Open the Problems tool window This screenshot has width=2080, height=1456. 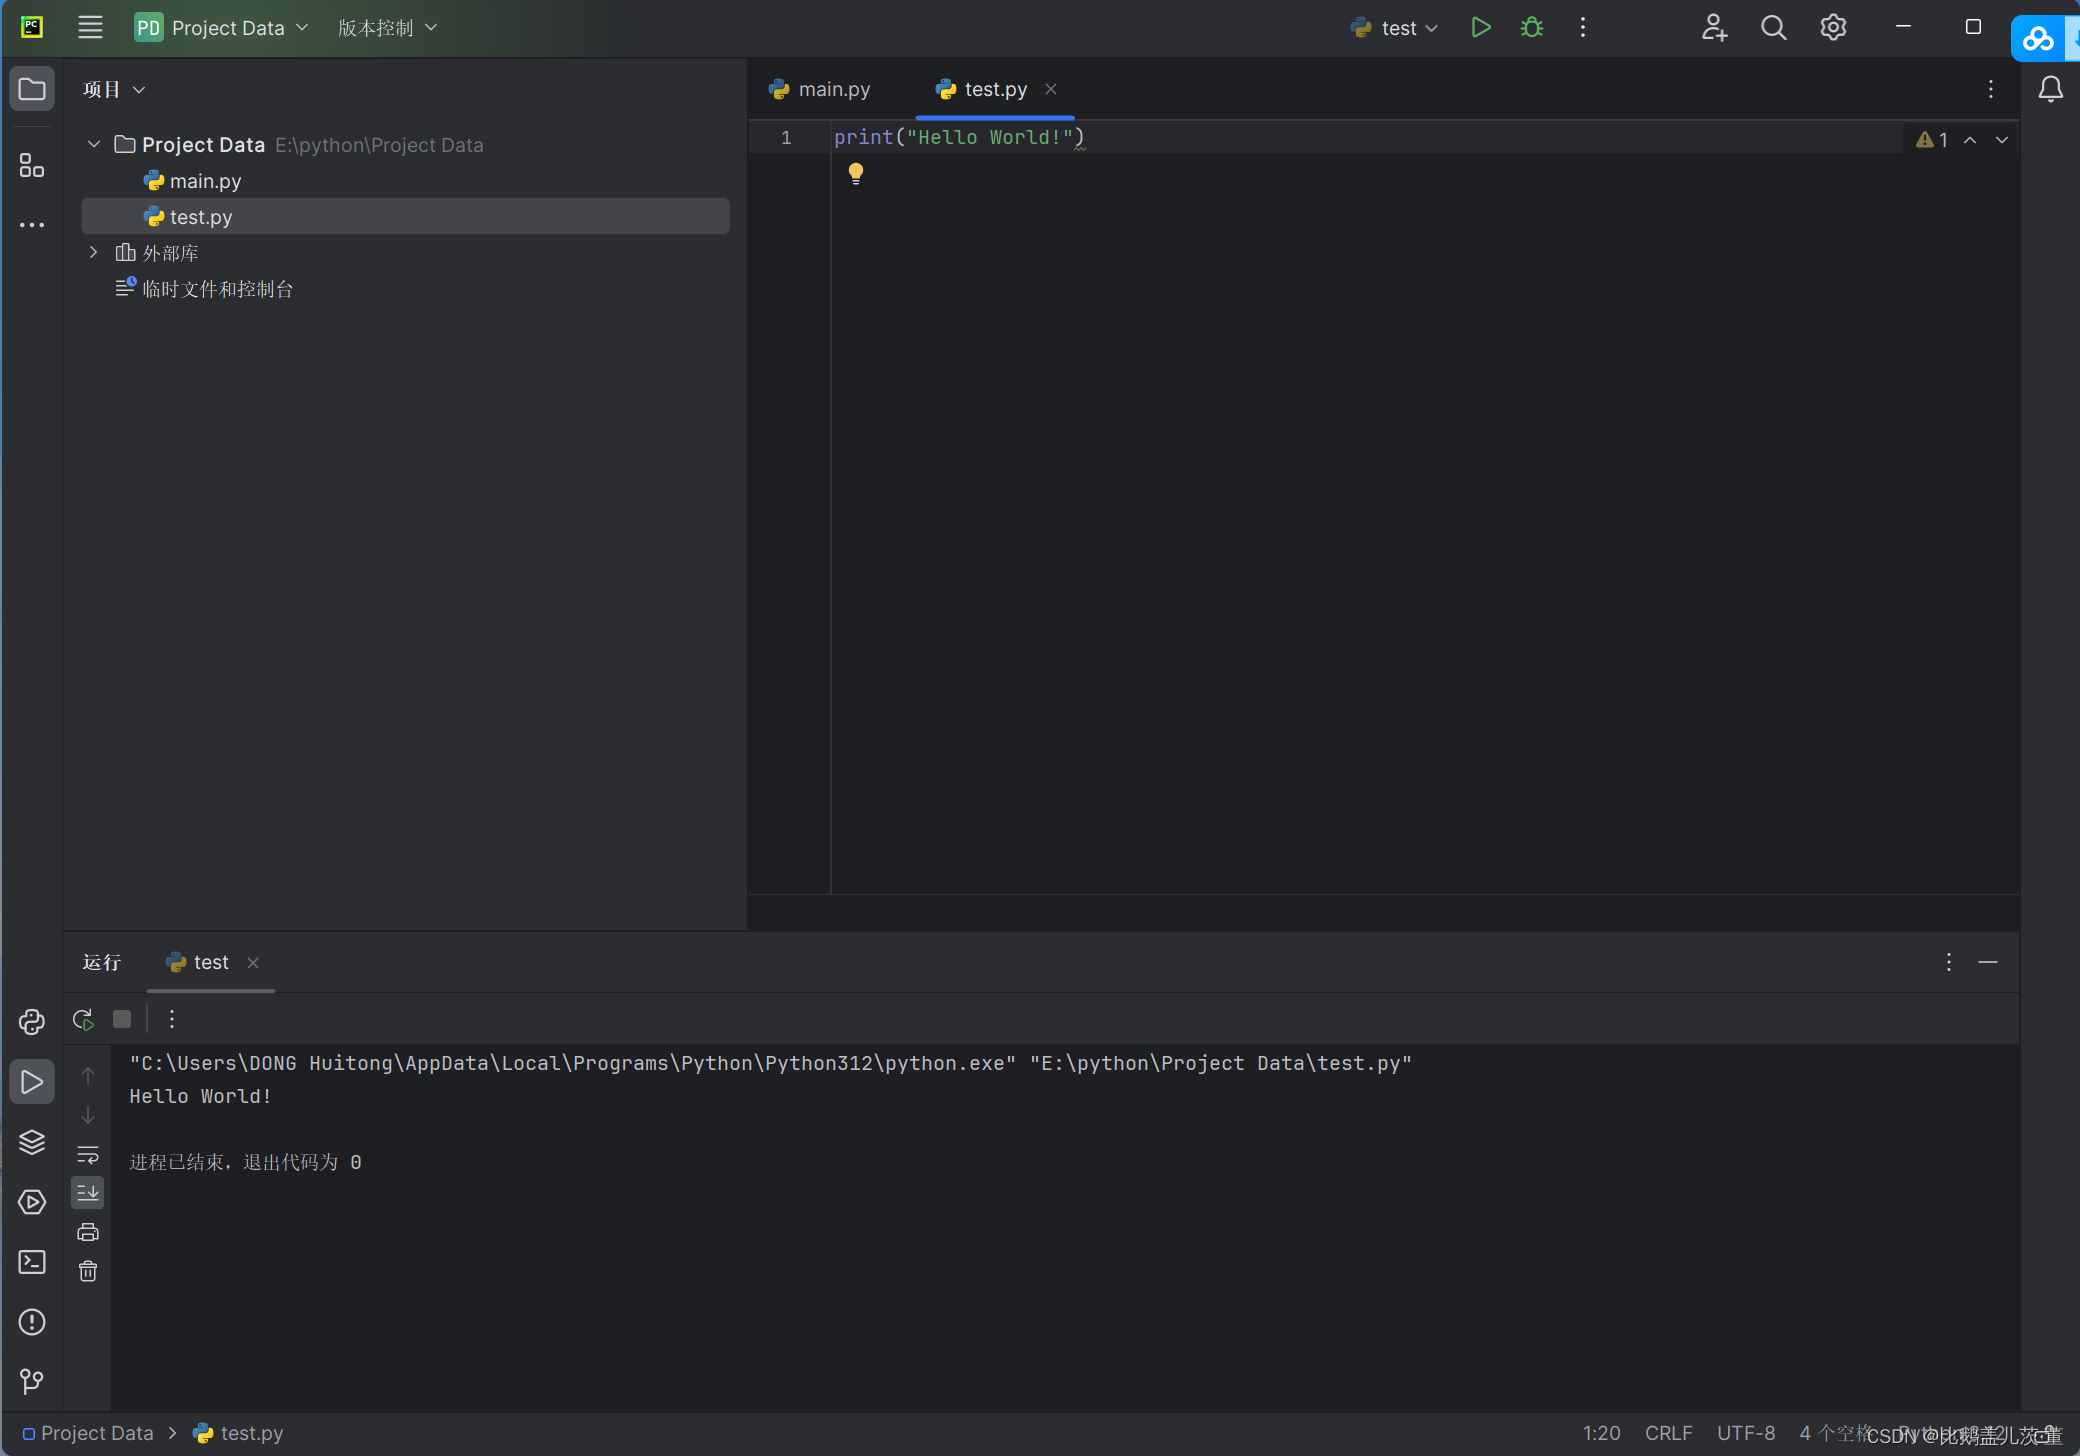32,1322
